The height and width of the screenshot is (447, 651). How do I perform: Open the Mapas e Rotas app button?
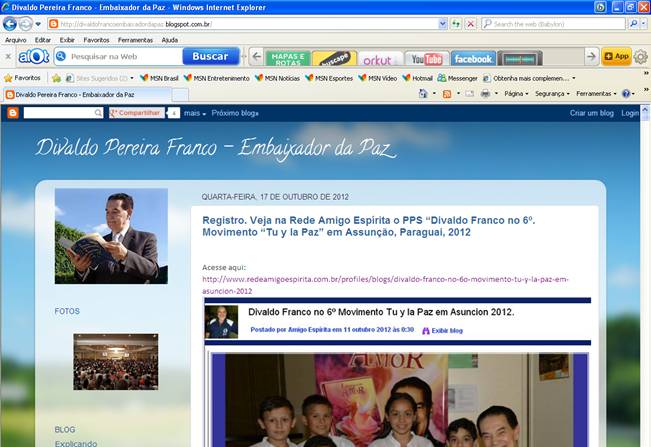[x=288, y=59]
